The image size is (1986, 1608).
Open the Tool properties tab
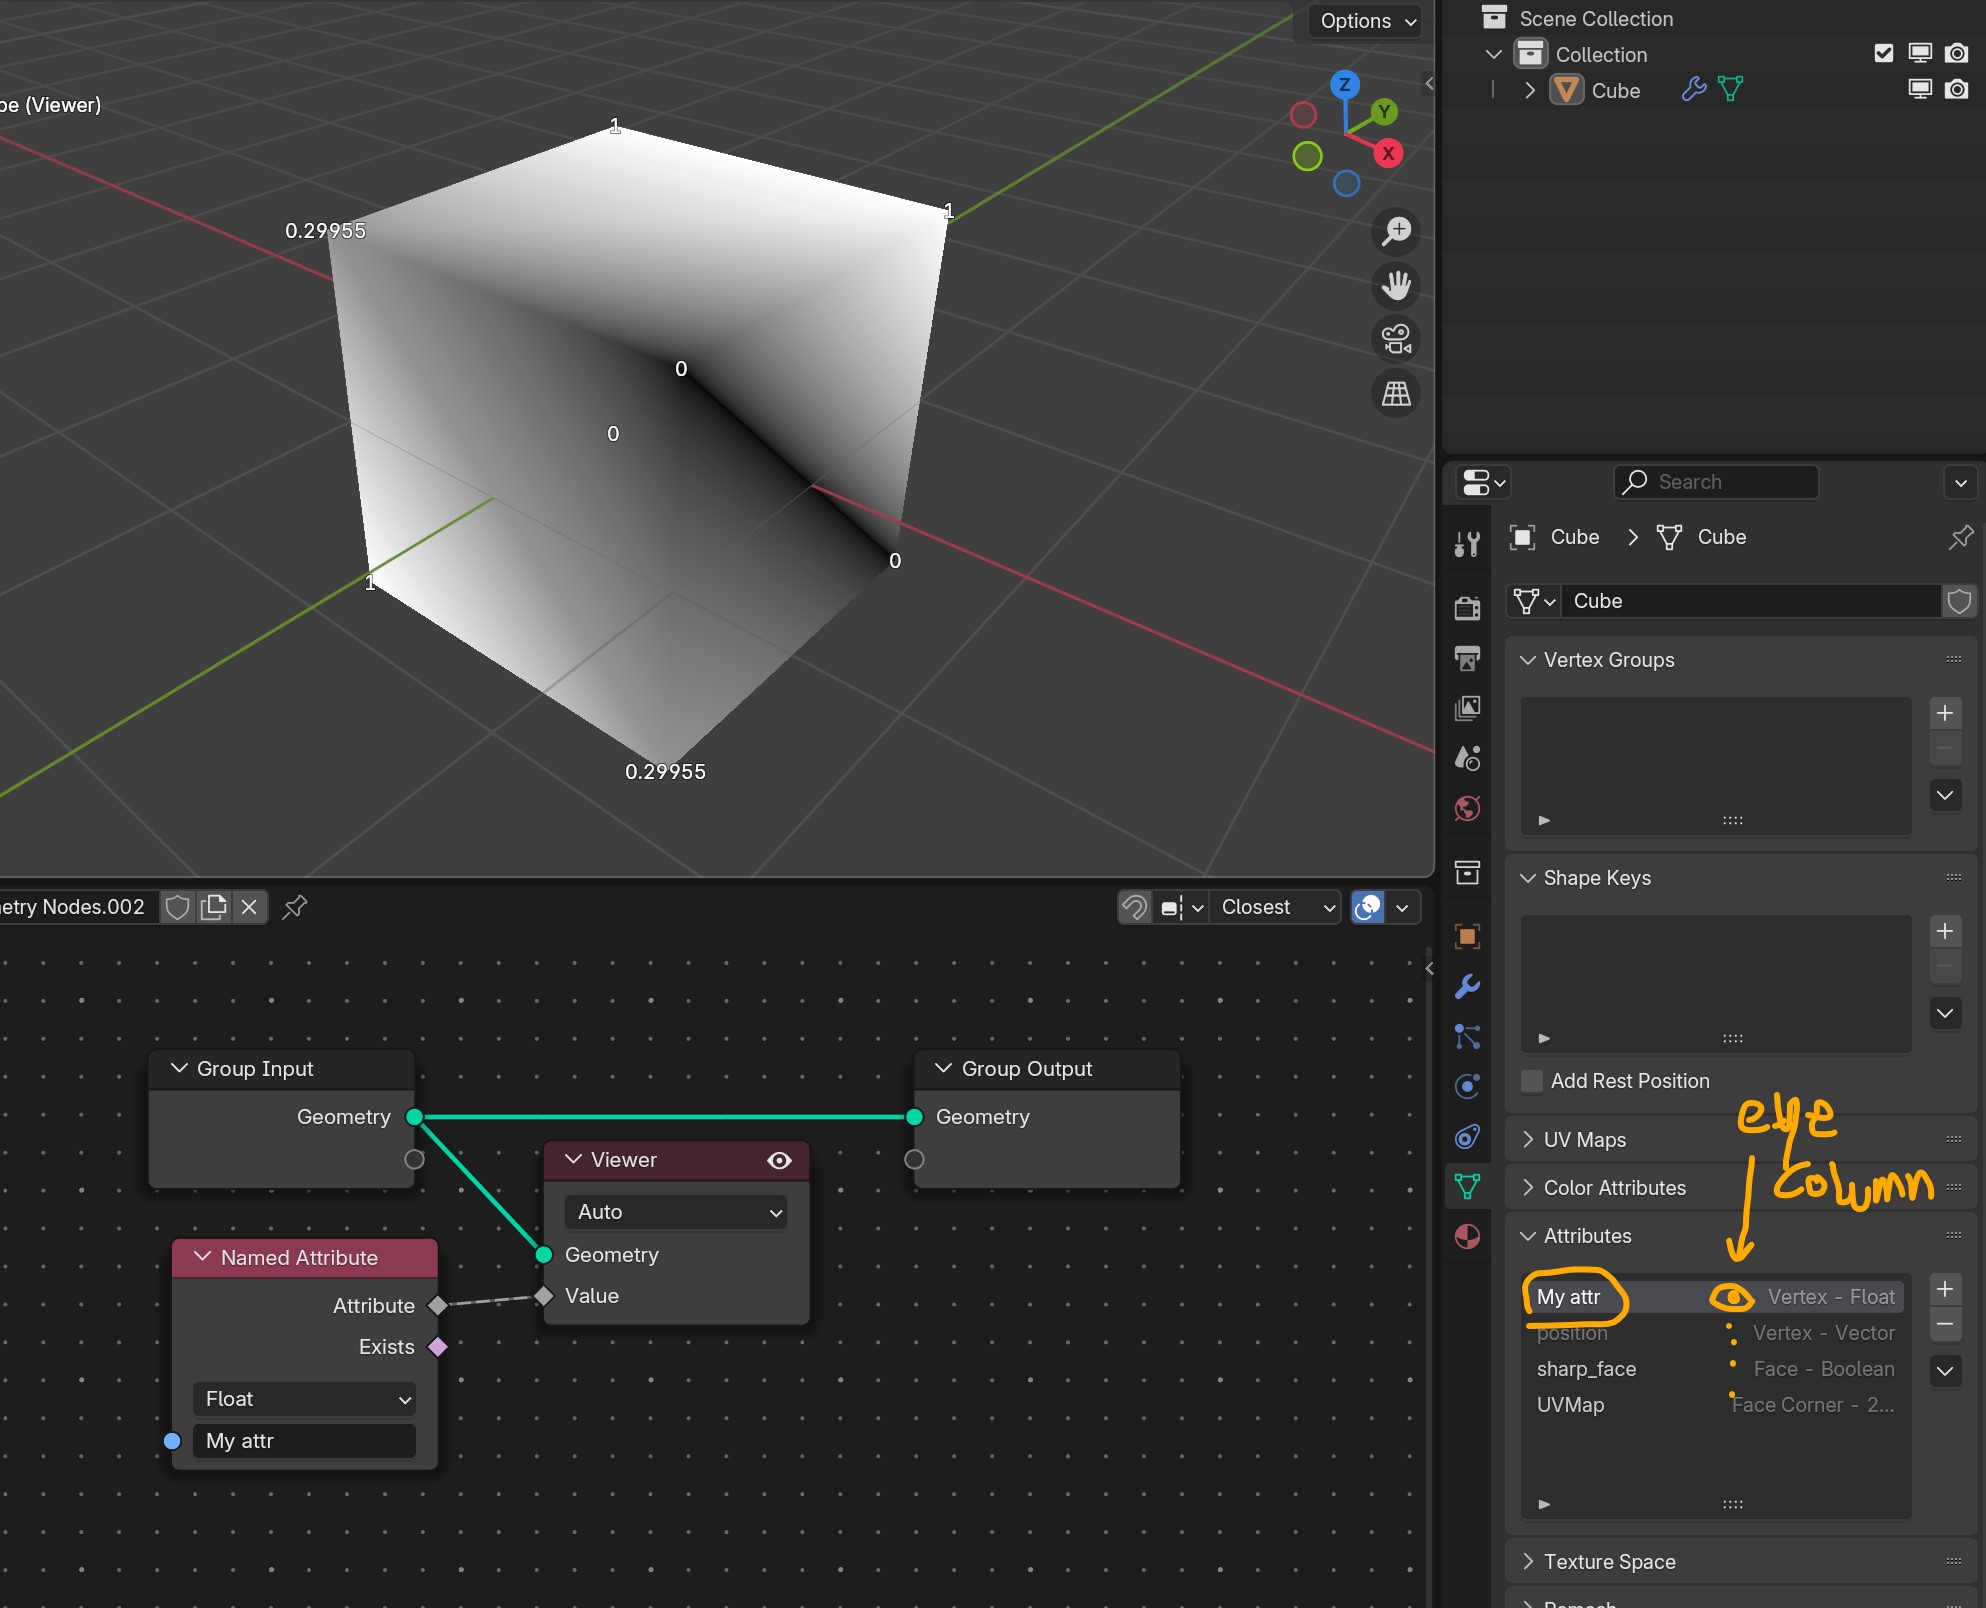click(1467, 543)
